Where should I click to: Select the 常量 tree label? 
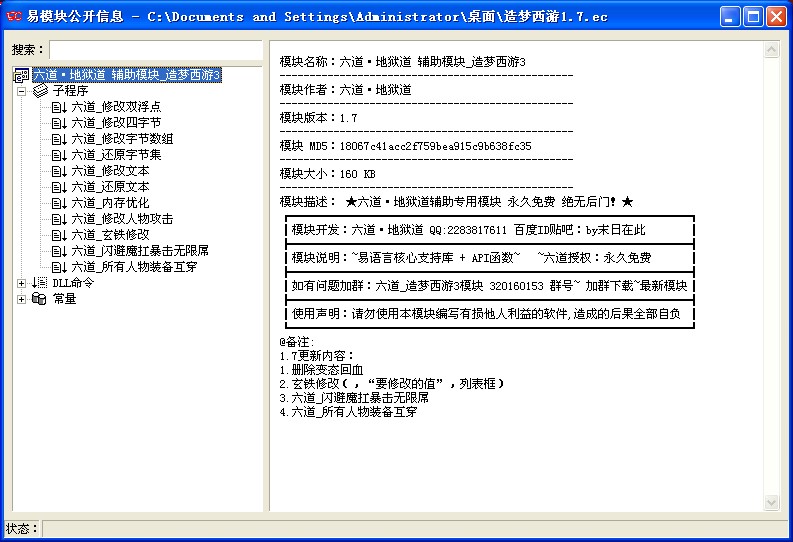pos(64,299)
